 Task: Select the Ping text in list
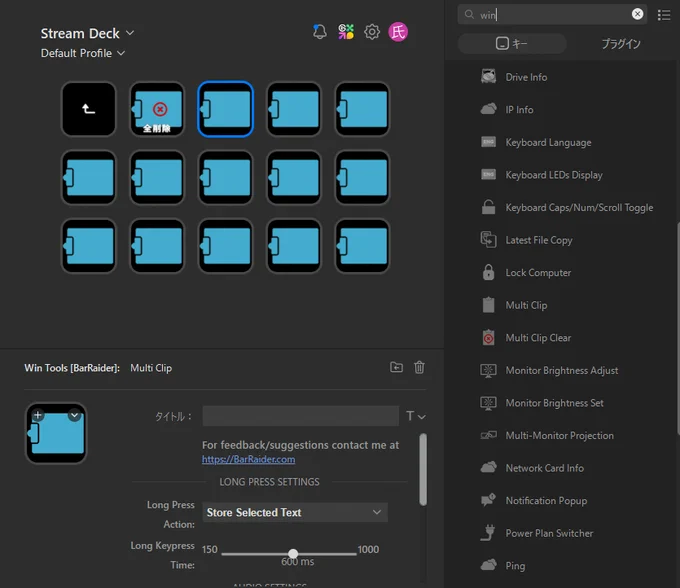coord(515,565)
